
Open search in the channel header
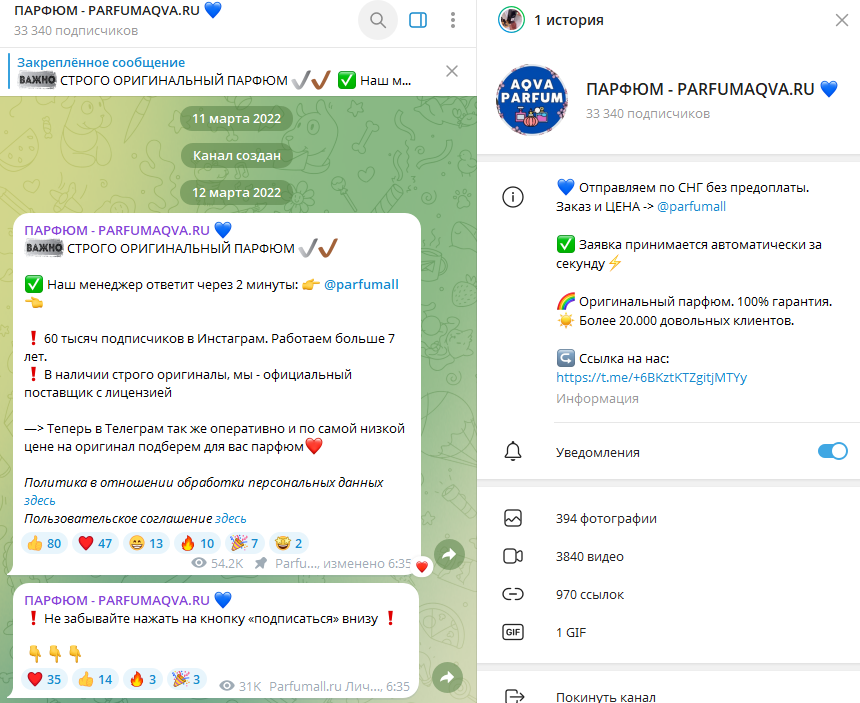[377, 20]
